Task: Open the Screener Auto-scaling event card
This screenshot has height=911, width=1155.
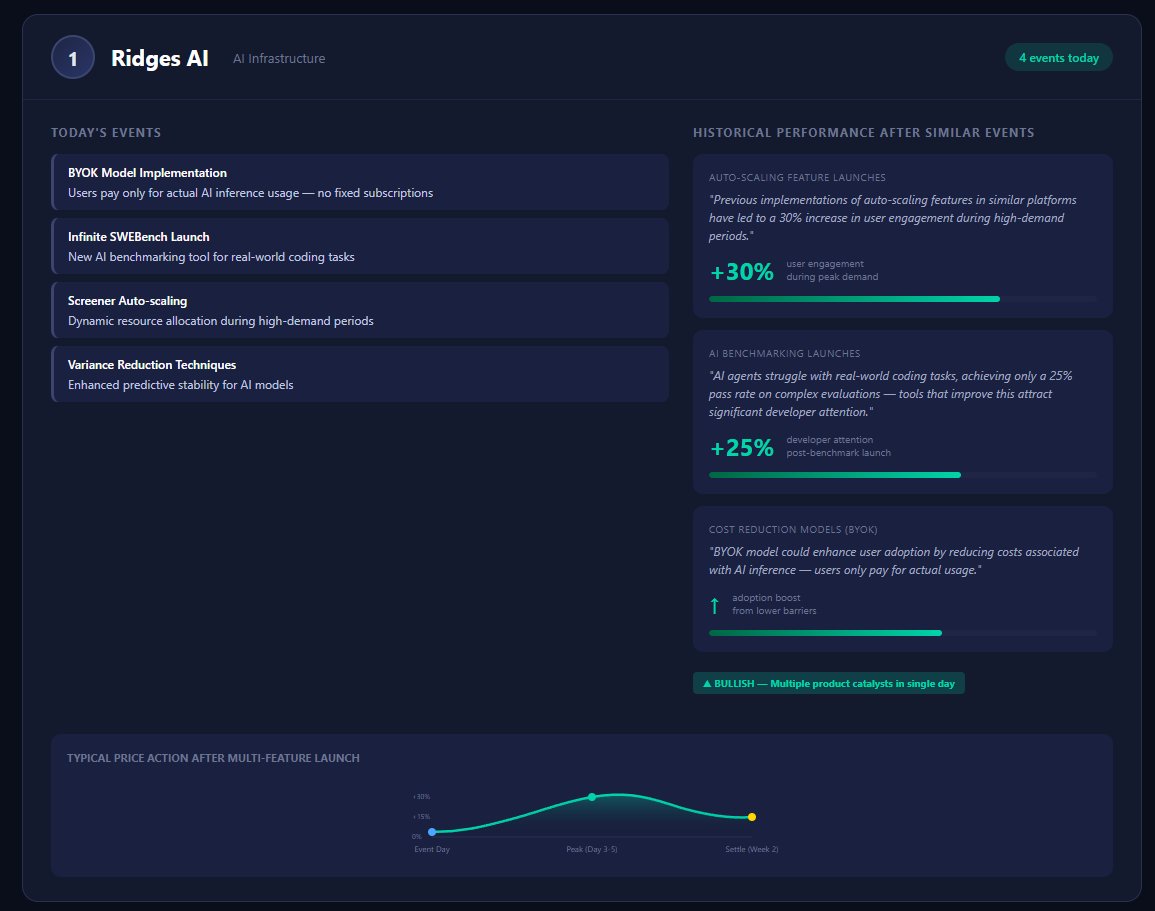Action: tap(360, 311)
